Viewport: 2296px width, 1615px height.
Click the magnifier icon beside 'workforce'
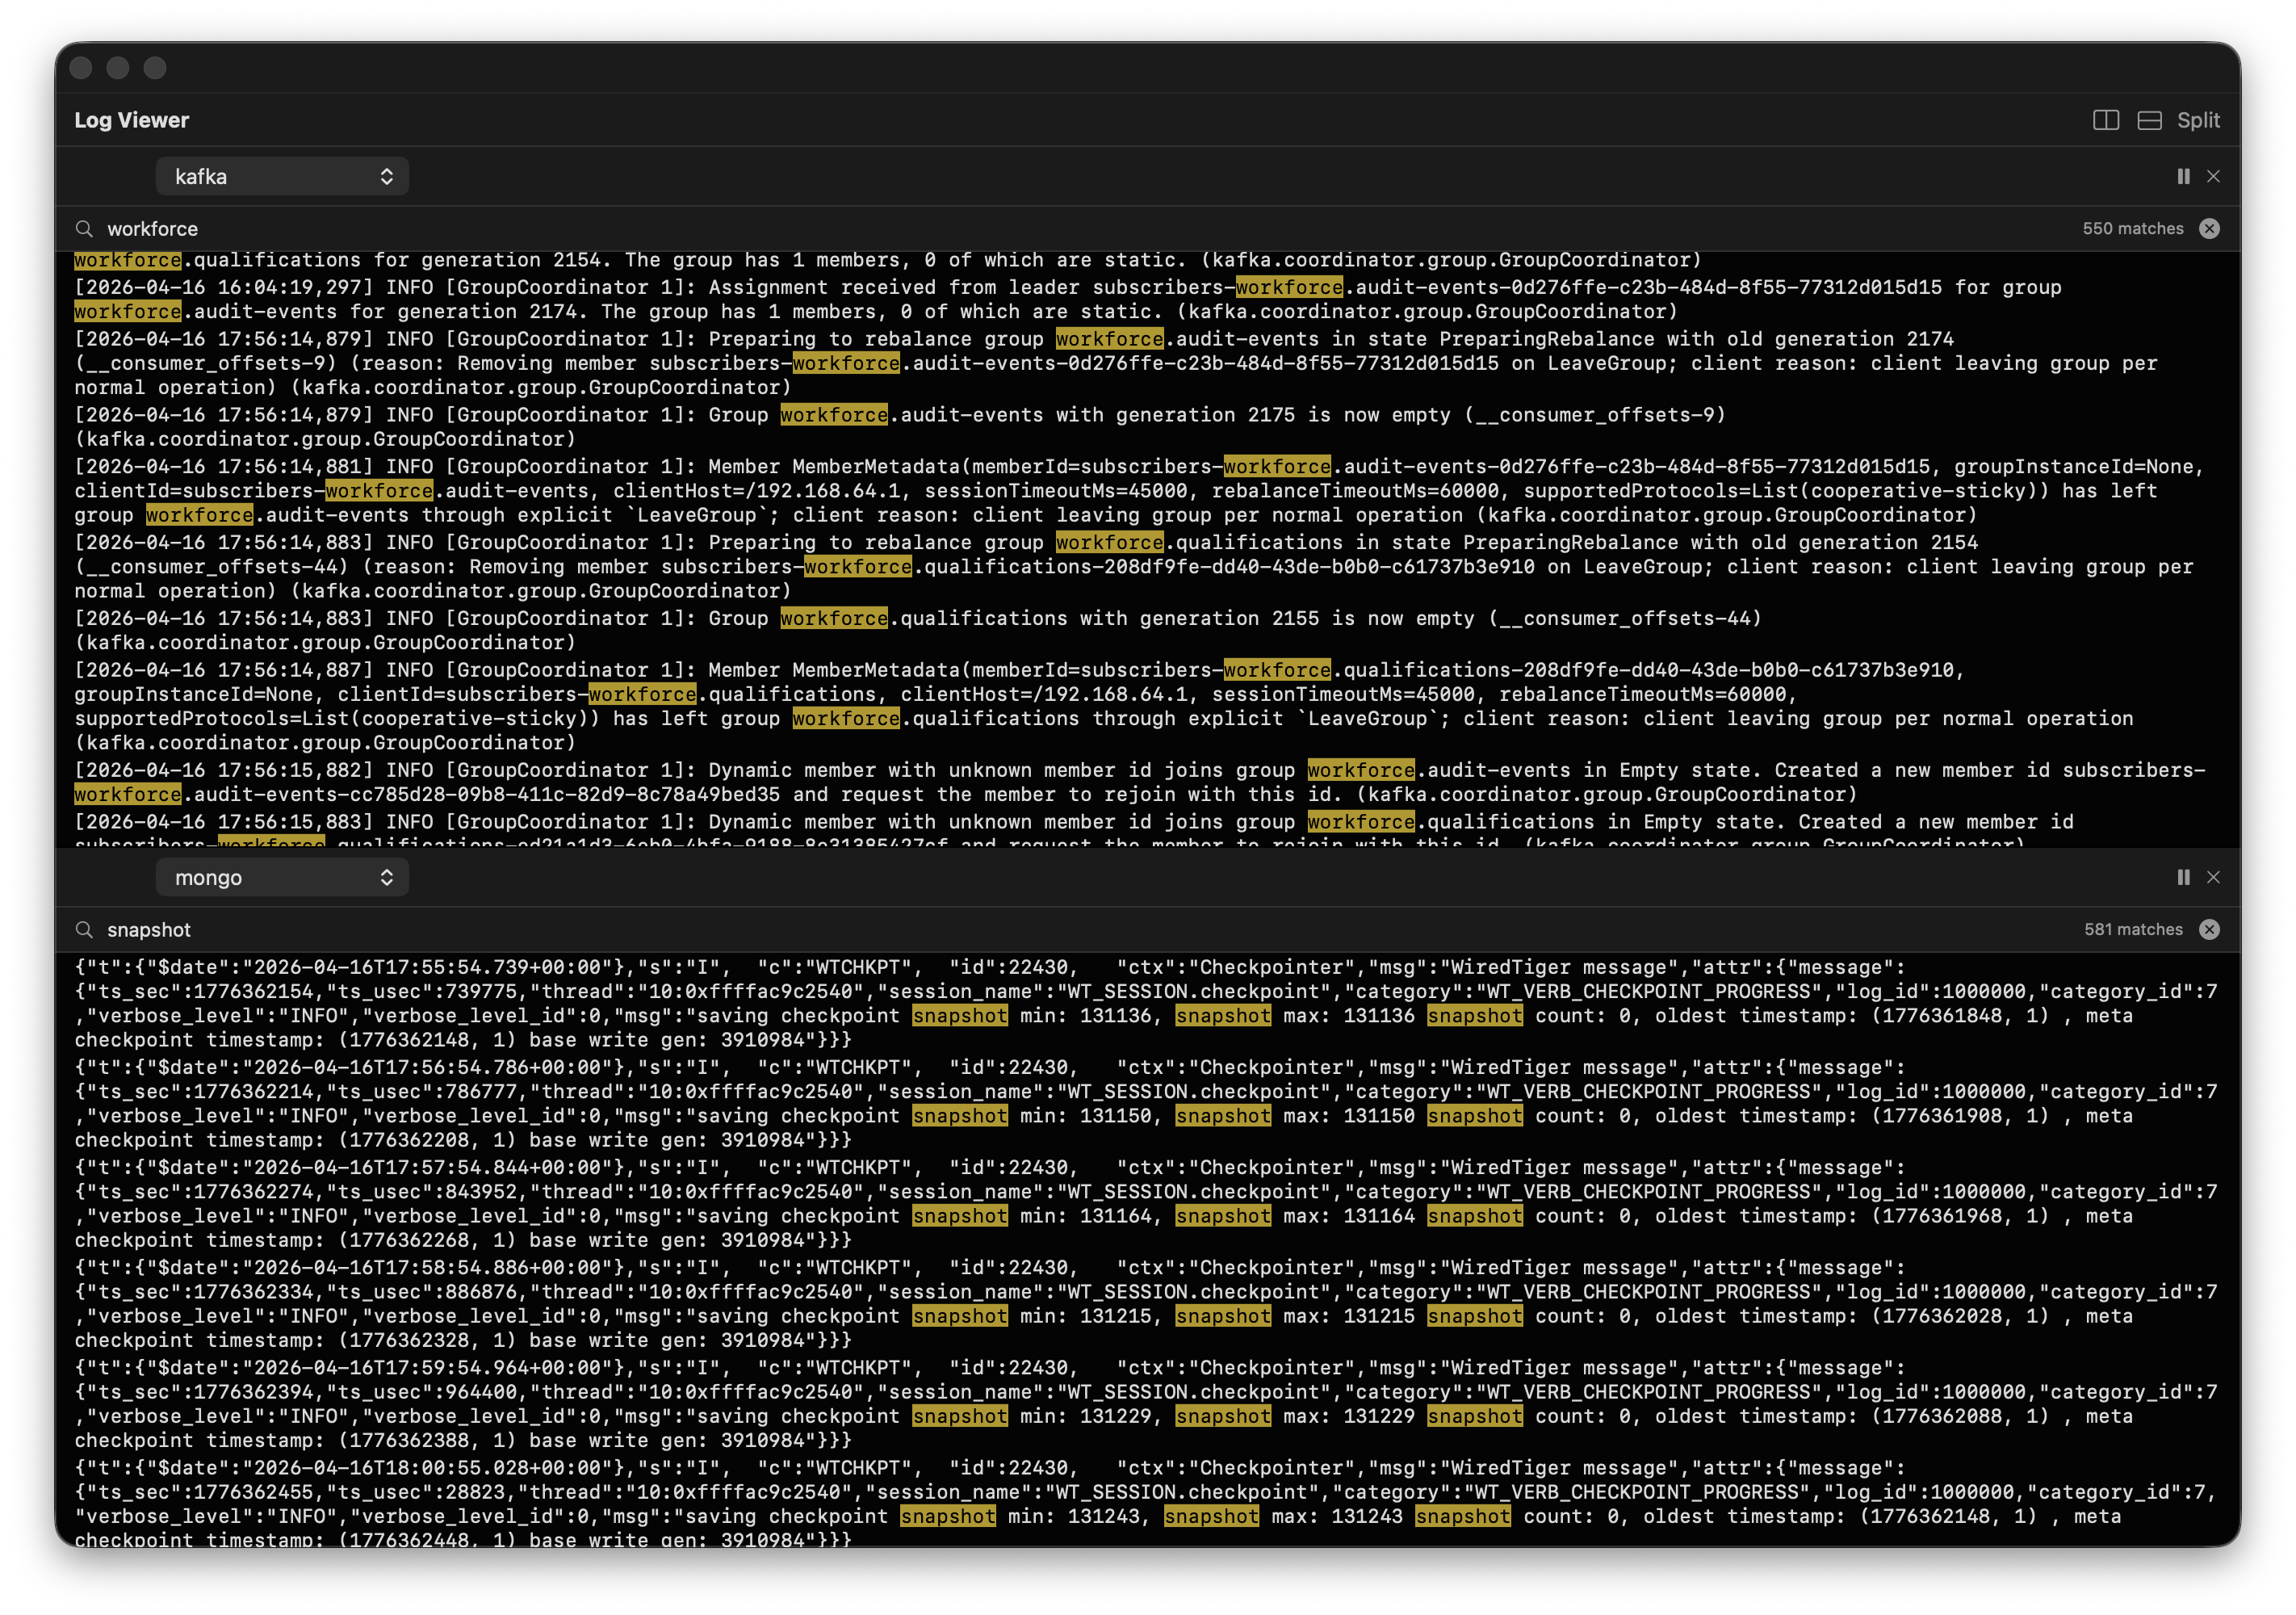click(x=84, y=229)
